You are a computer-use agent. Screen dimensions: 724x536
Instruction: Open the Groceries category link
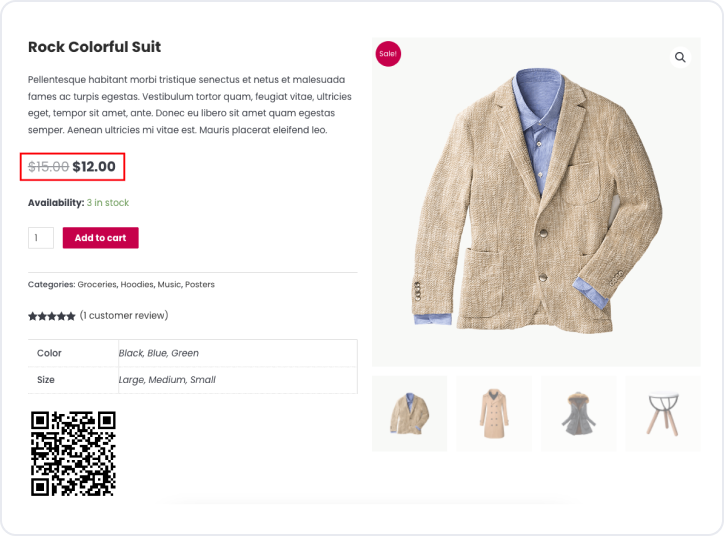pos(97,285)
